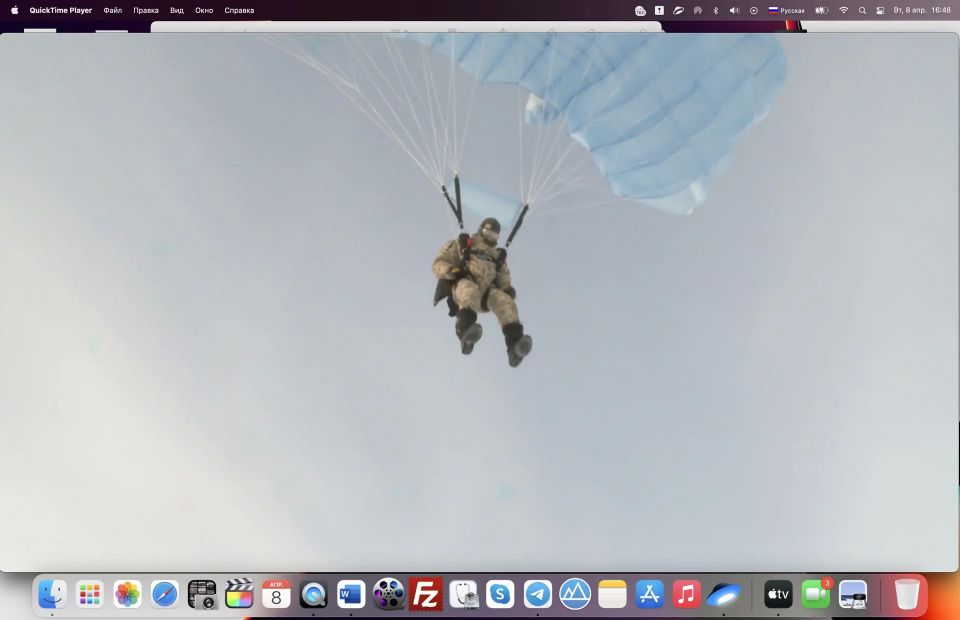Open FaceTime with notification badge
Screen dimensions: 960x620
click(816, 594)
